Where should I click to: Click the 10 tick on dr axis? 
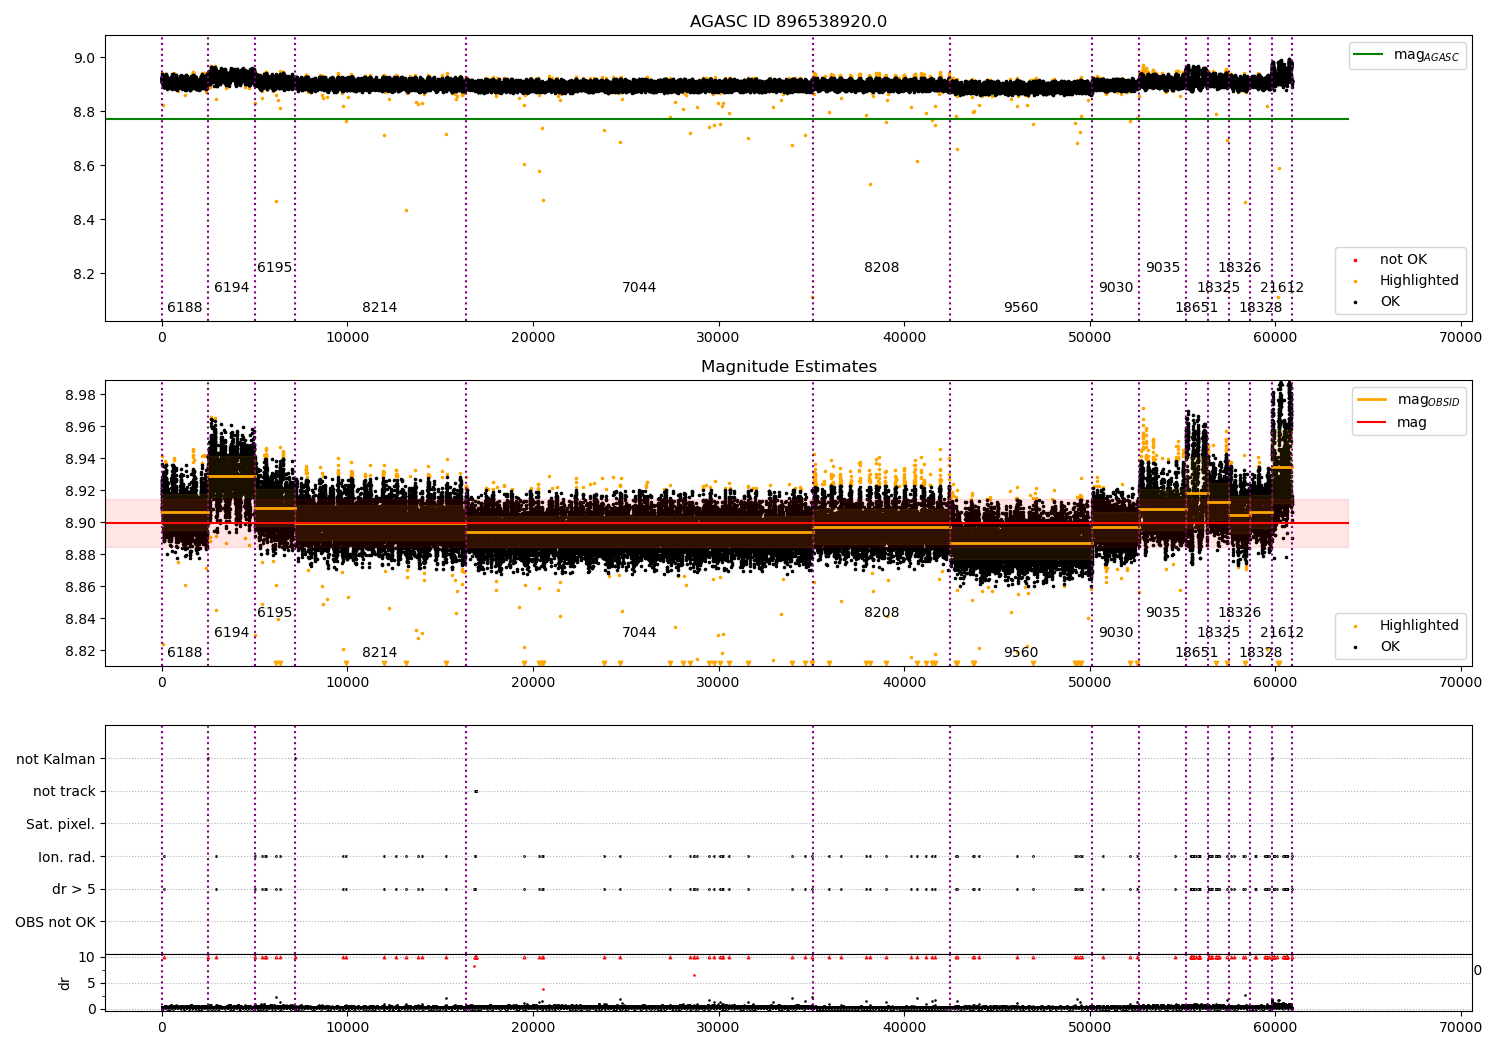(87, 957)
